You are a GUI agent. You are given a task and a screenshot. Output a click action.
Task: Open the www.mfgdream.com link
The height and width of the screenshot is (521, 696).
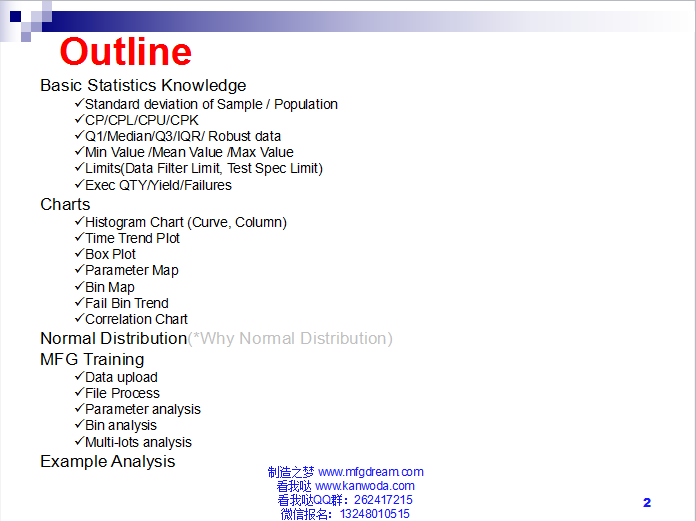click(371, 472)
